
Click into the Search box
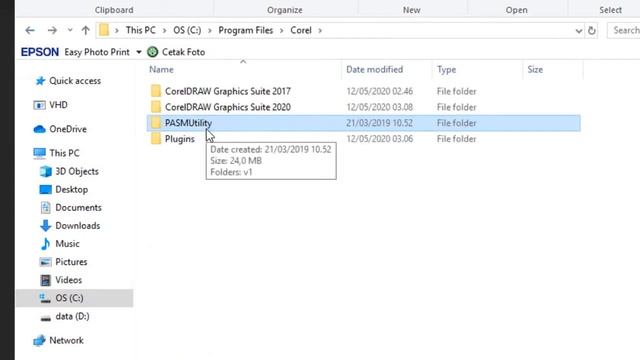(624, 30)
